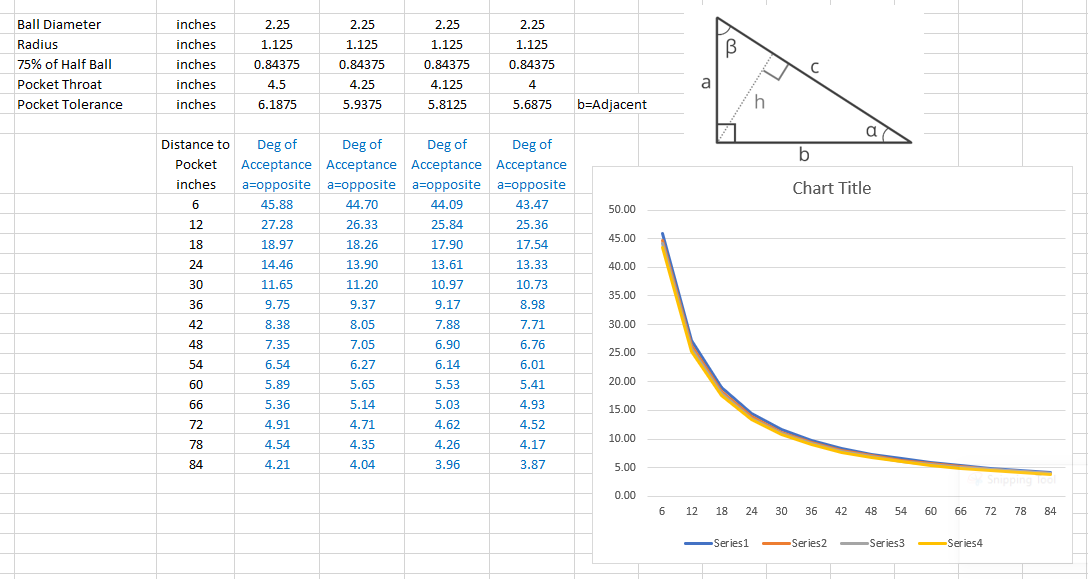Select the 50.00 vertical axis label
The height and width of the screenshot is (579, 1088).
pyautogui.click(x=622, y=209)
